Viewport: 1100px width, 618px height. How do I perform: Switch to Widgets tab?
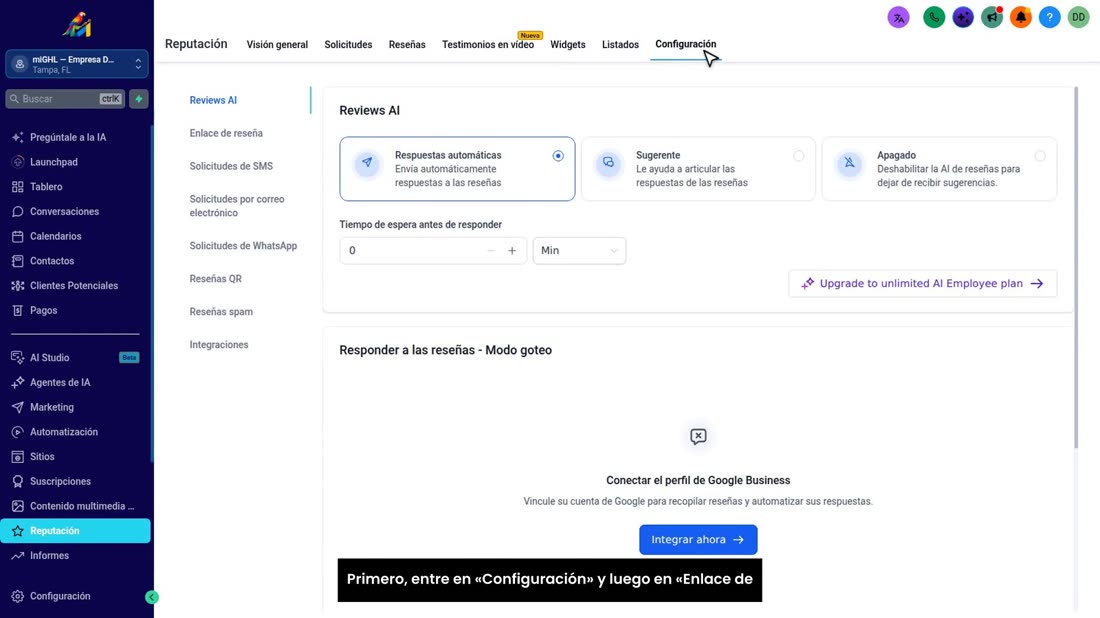pyautogui.click(x=568, y=44)
